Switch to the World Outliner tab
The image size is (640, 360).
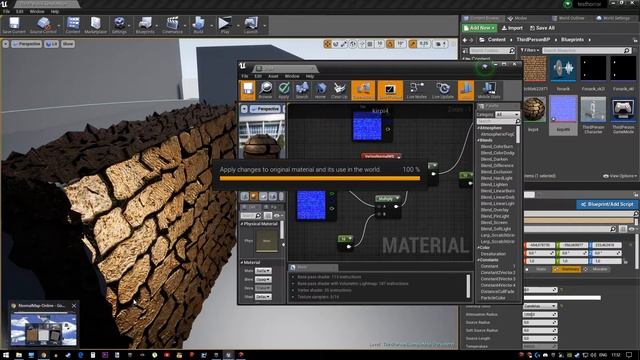pyautogui.click(x=569, y=18)
